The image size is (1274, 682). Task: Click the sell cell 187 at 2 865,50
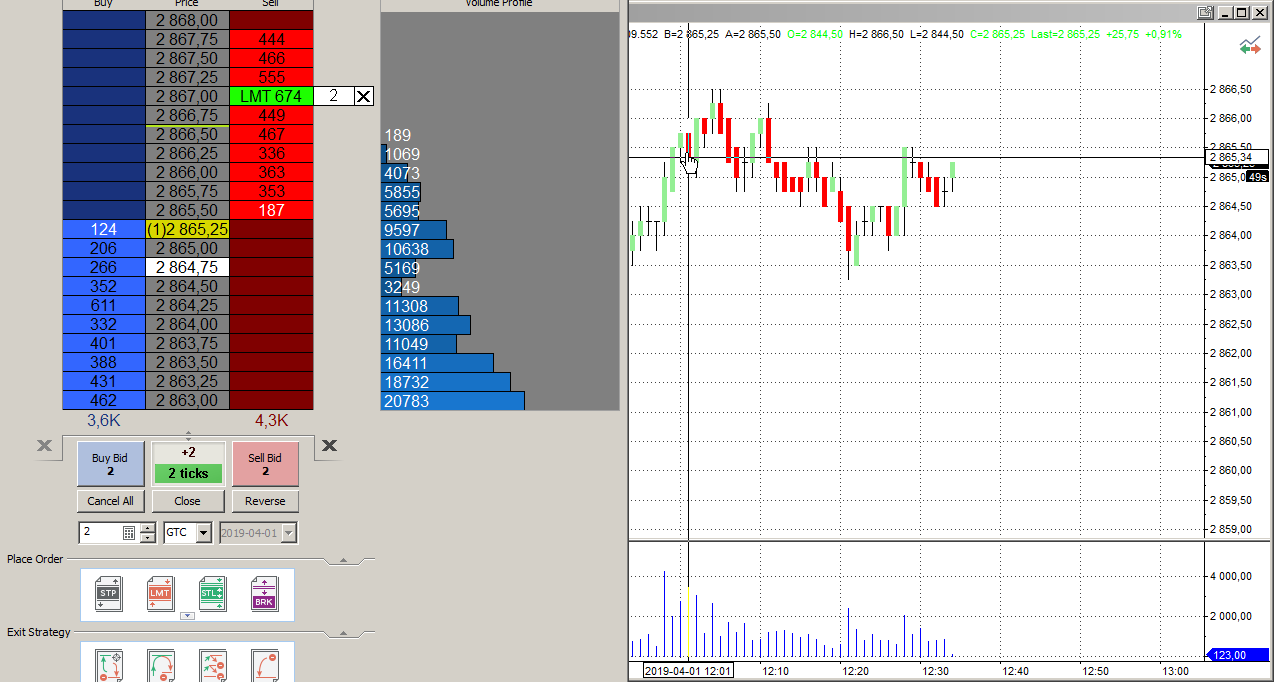pos(271,210)
